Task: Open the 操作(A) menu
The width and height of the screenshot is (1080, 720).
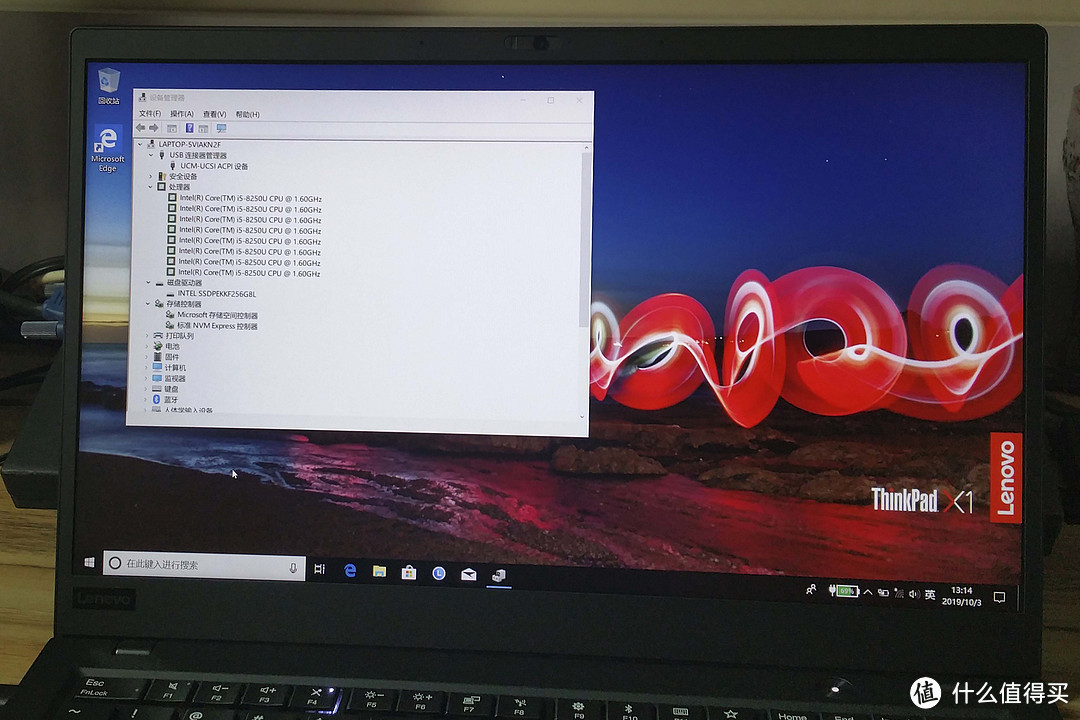Action: coord(182,114)
